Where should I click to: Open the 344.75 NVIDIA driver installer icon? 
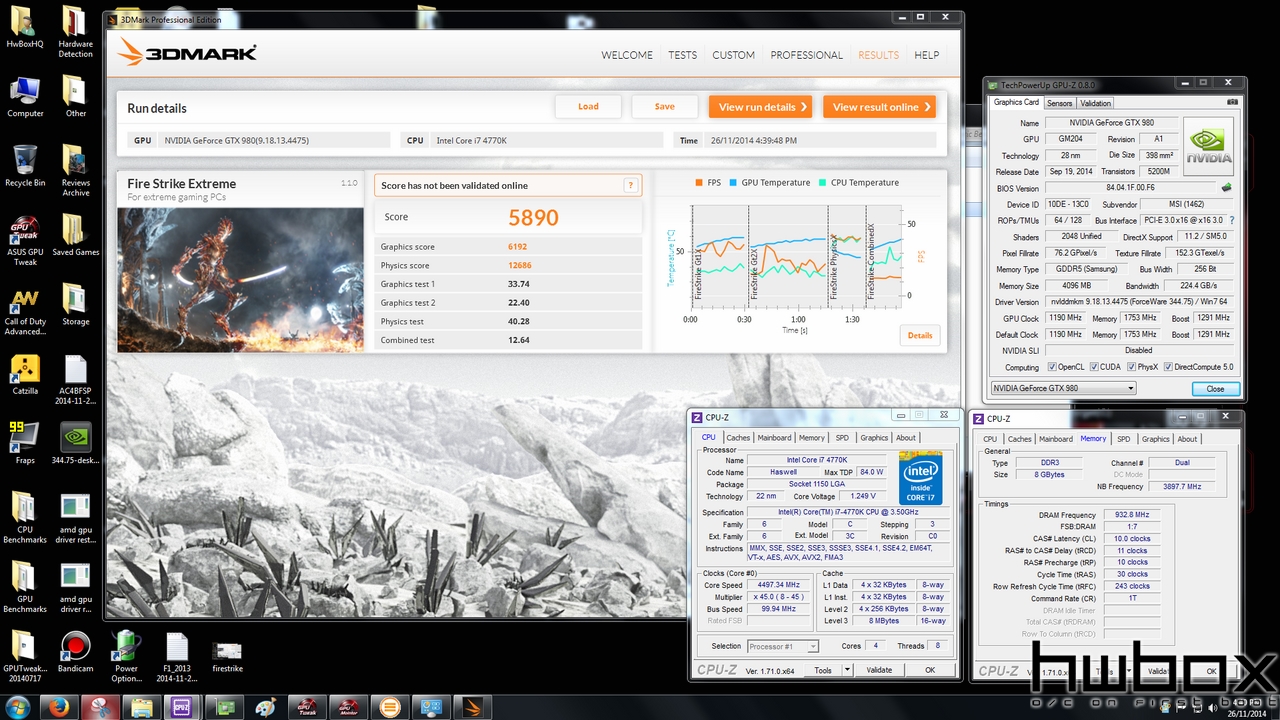76,443
